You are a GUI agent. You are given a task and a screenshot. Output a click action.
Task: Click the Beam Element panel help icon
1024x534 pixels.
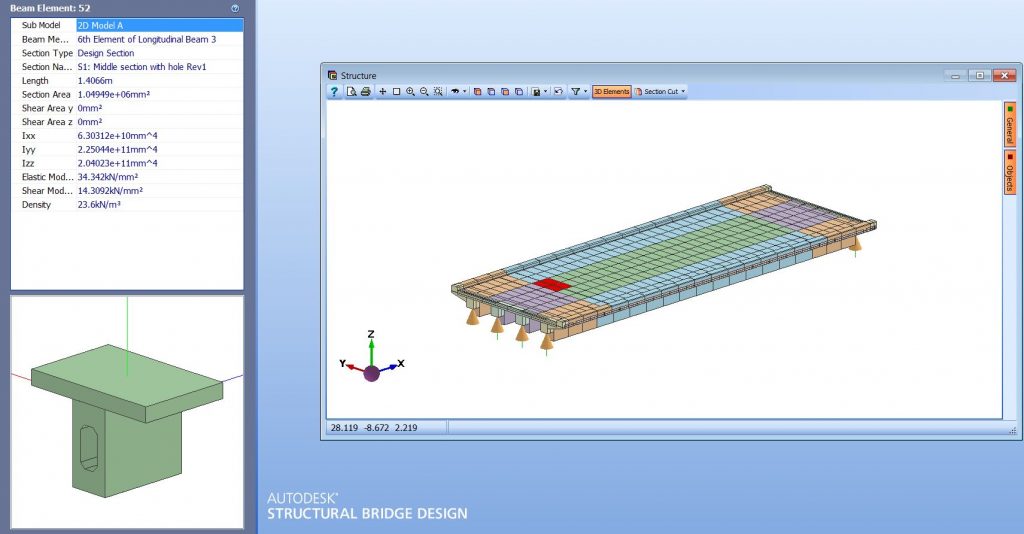pyautogui.click(x=234, y=8)
